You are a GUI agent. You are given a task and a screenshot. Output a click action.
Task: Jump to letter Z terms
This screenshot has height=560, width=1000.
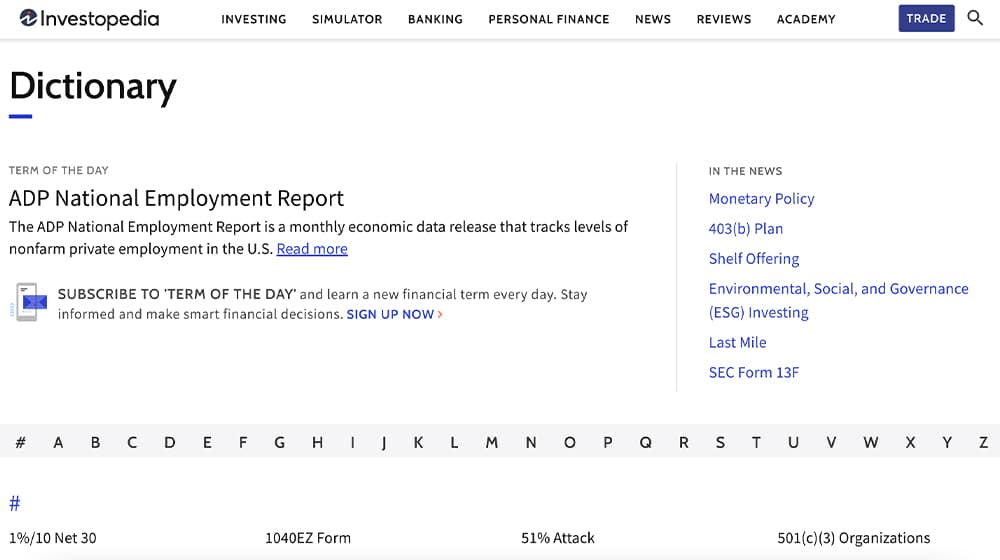[x=983, y=442]
